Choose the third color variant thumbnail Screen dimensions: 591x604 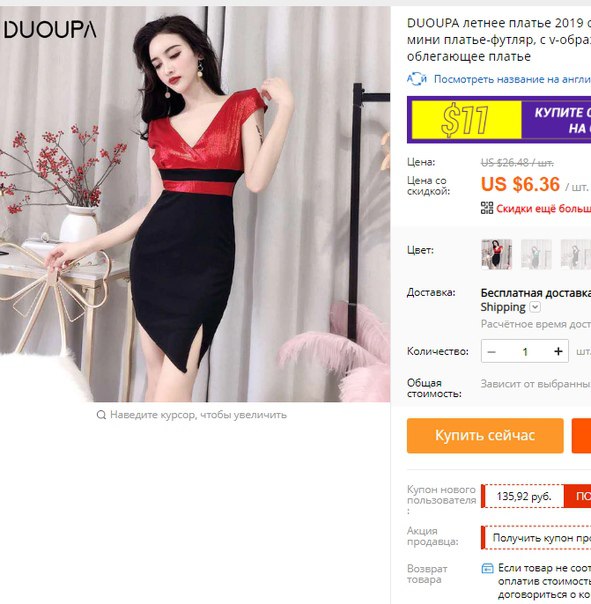point(576,254)
